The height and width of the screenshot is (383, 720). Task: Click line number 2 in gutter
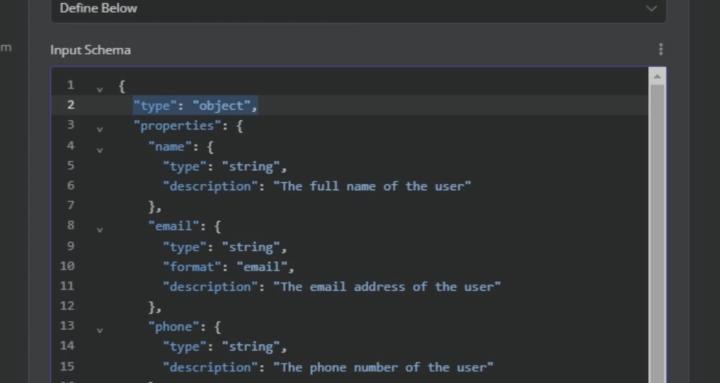click(x=70, y=105)
